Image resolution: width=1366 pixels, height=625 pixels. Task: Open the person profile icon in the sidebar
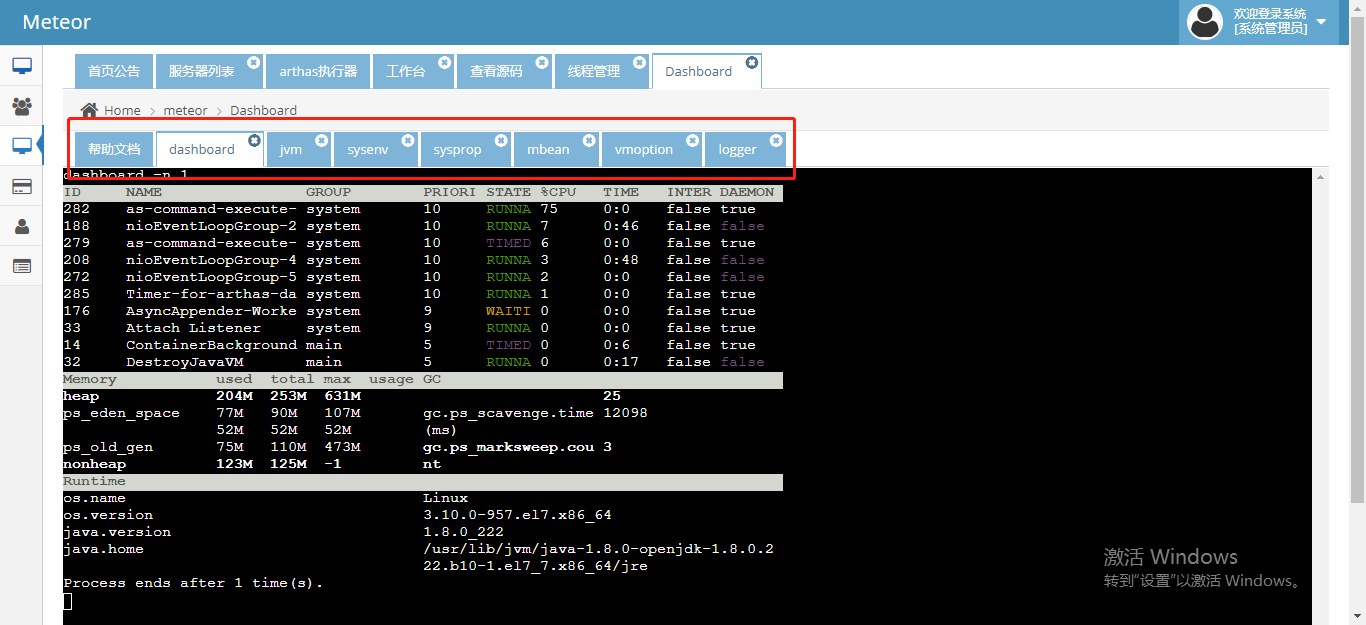coord(21,225)
